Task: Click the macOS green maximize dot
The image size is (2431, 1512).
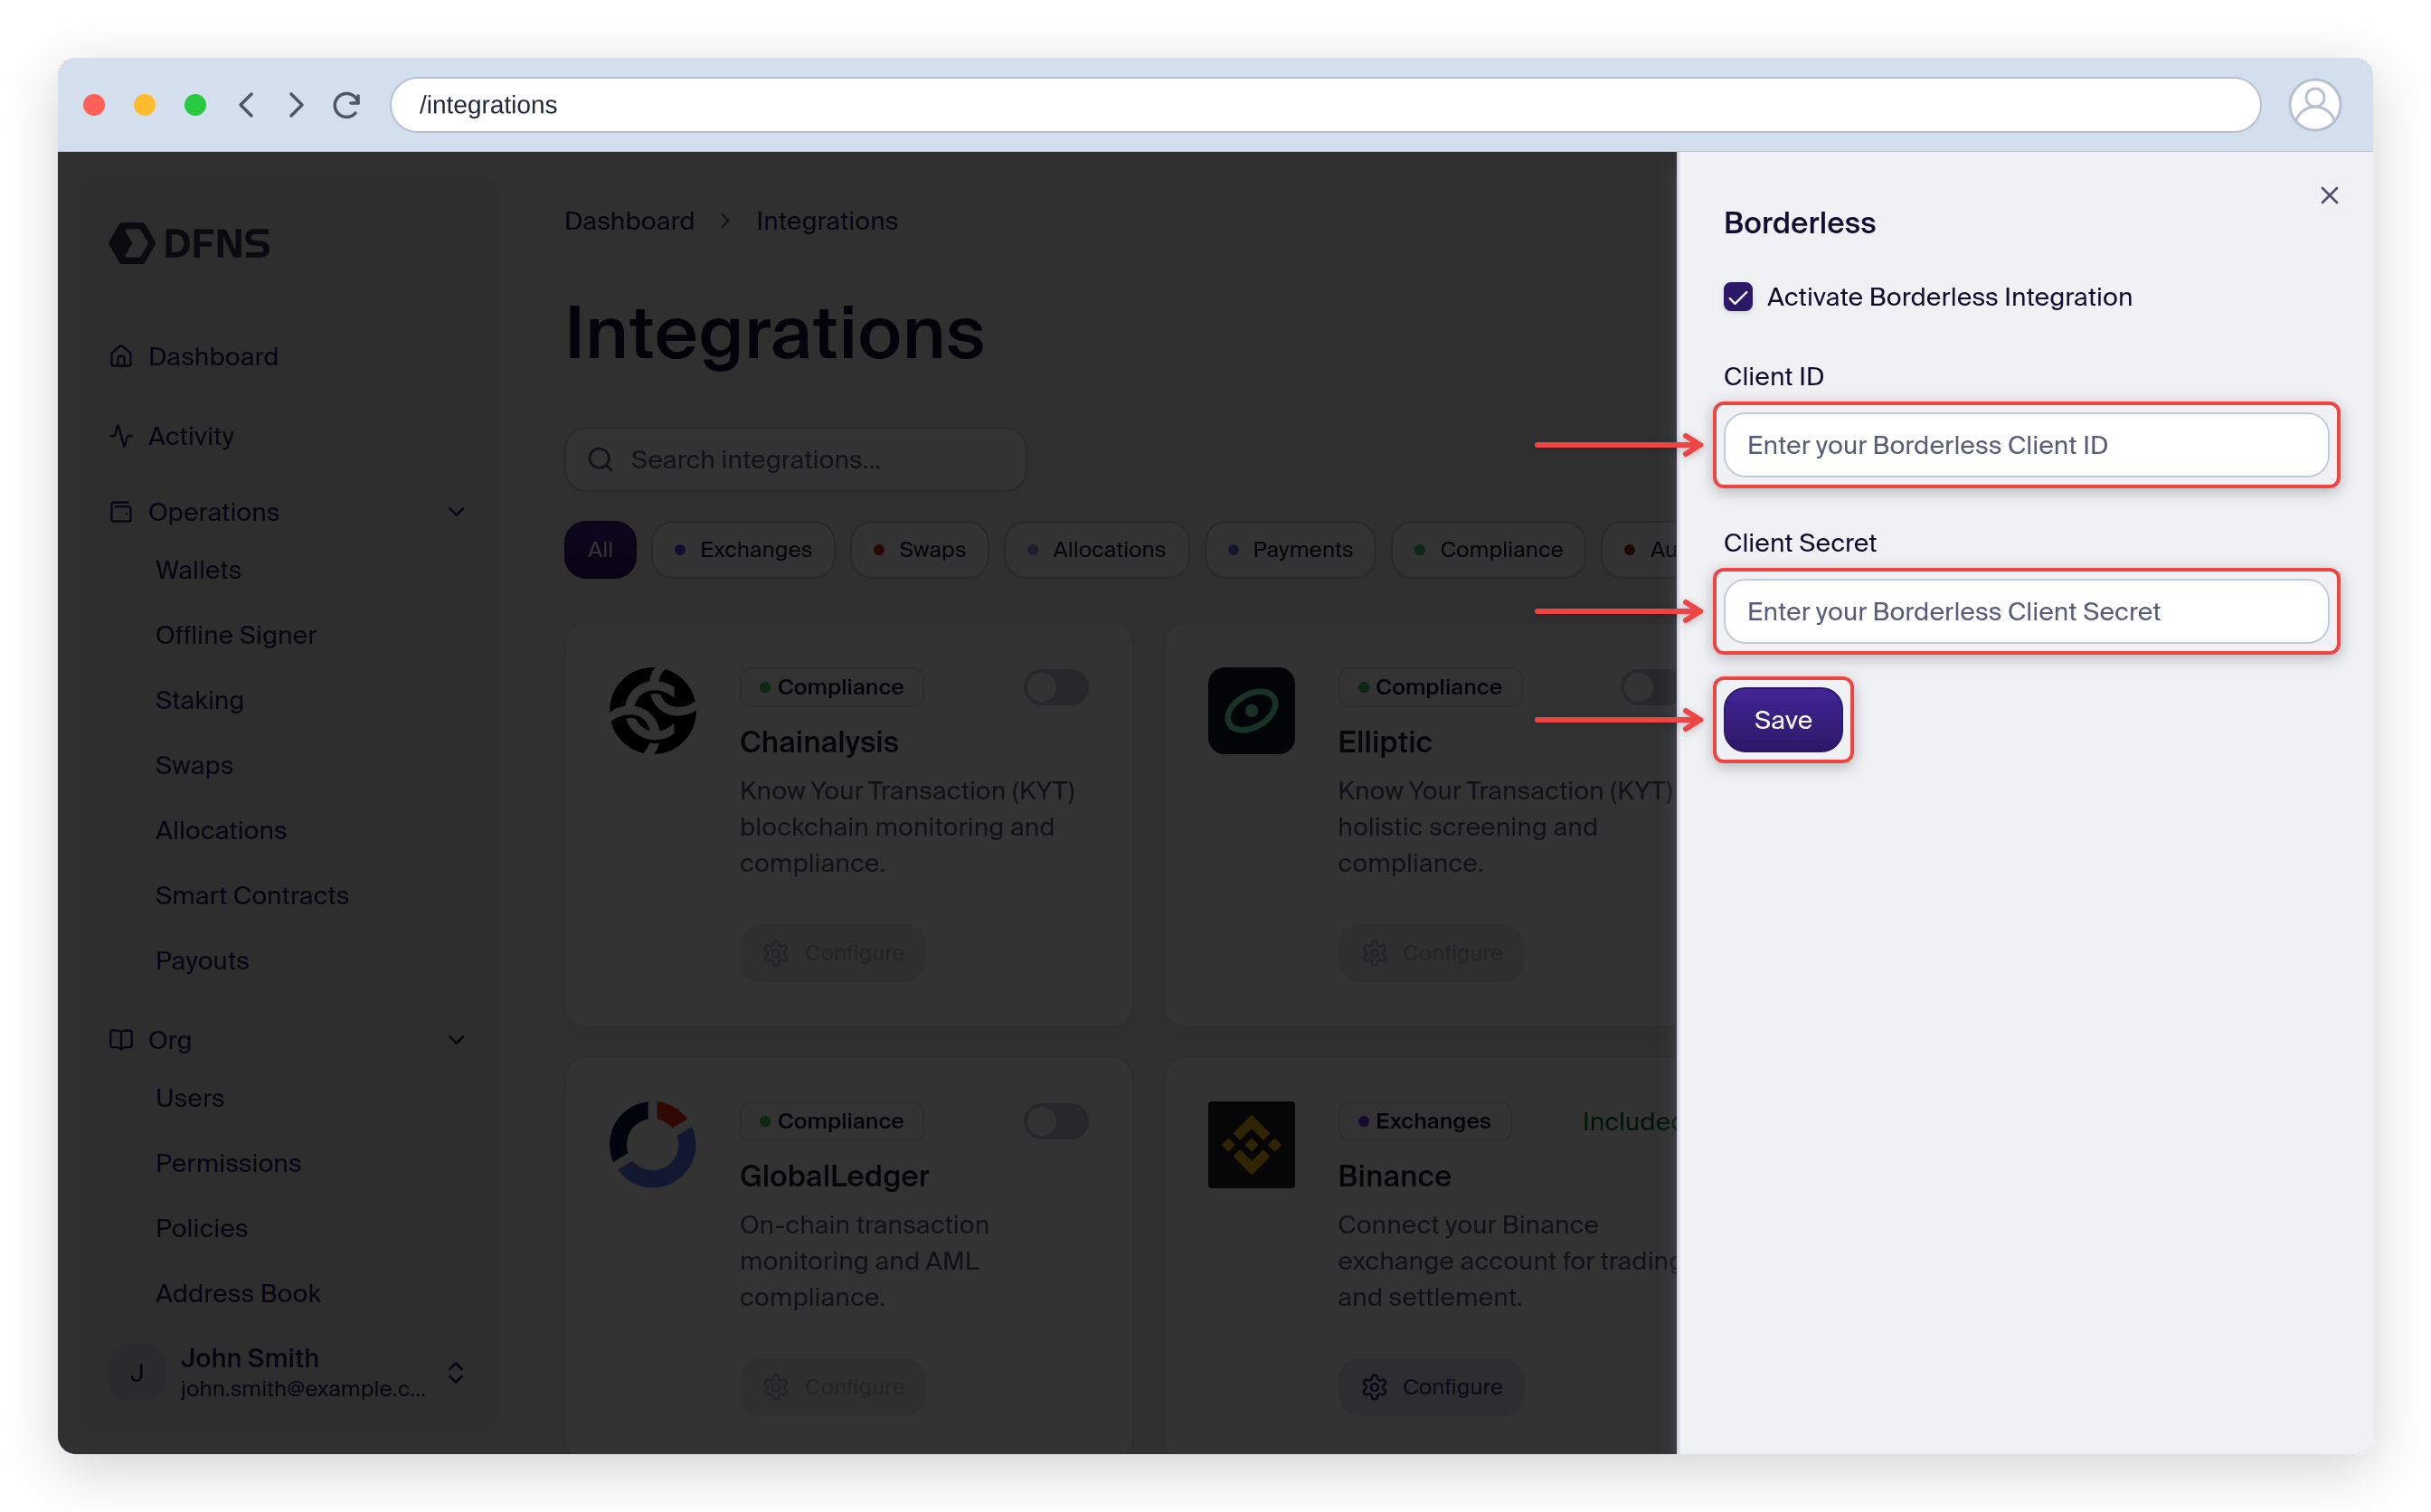Action: pyautogui.click(x=196, y=105)
